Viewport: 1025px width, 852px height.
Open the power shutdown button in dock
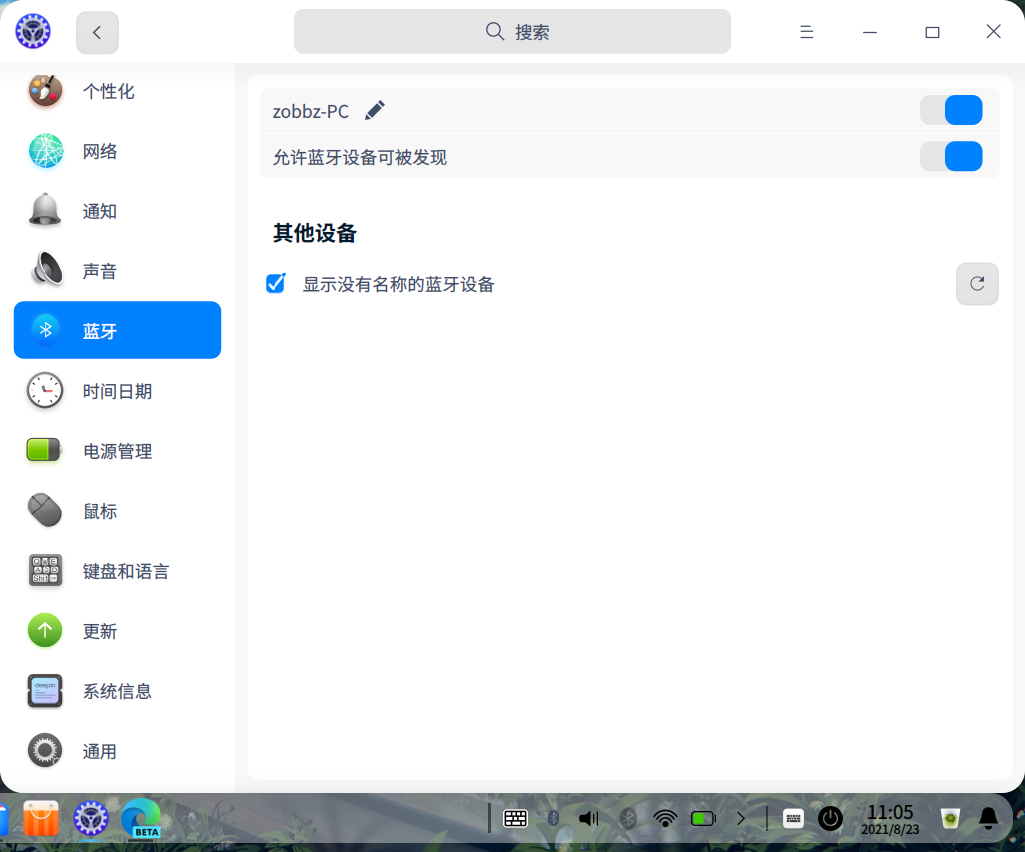[830, 818]
